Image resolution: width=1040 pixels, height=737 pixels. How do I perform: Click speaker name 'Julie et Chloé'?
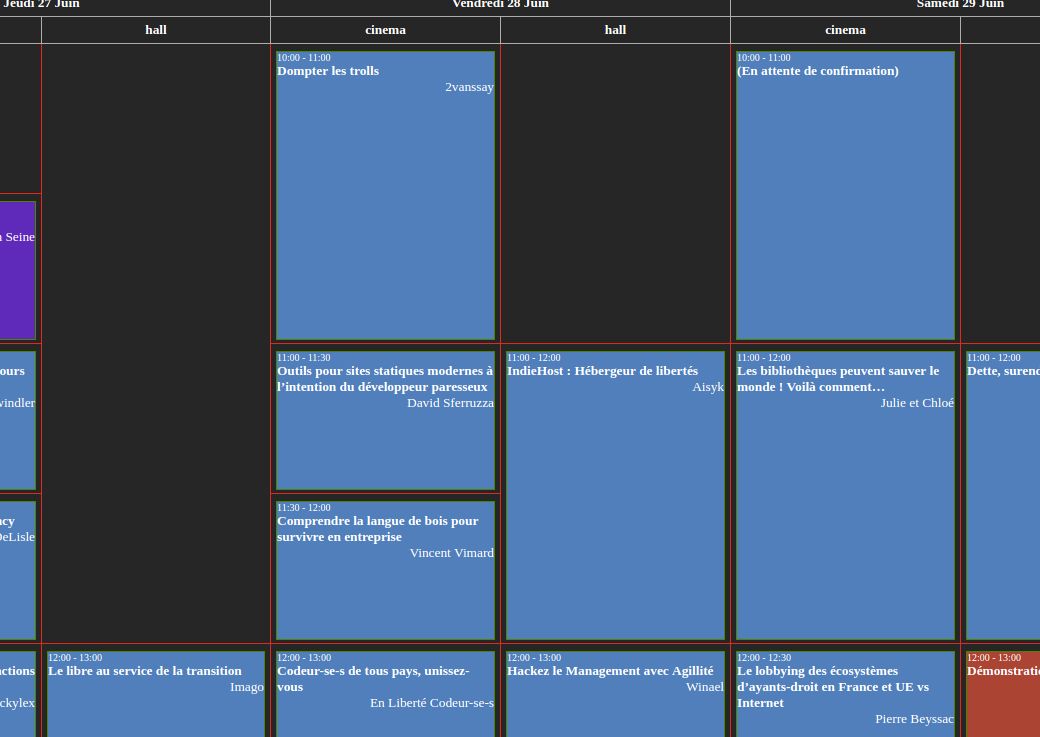[x=917, y=403]
